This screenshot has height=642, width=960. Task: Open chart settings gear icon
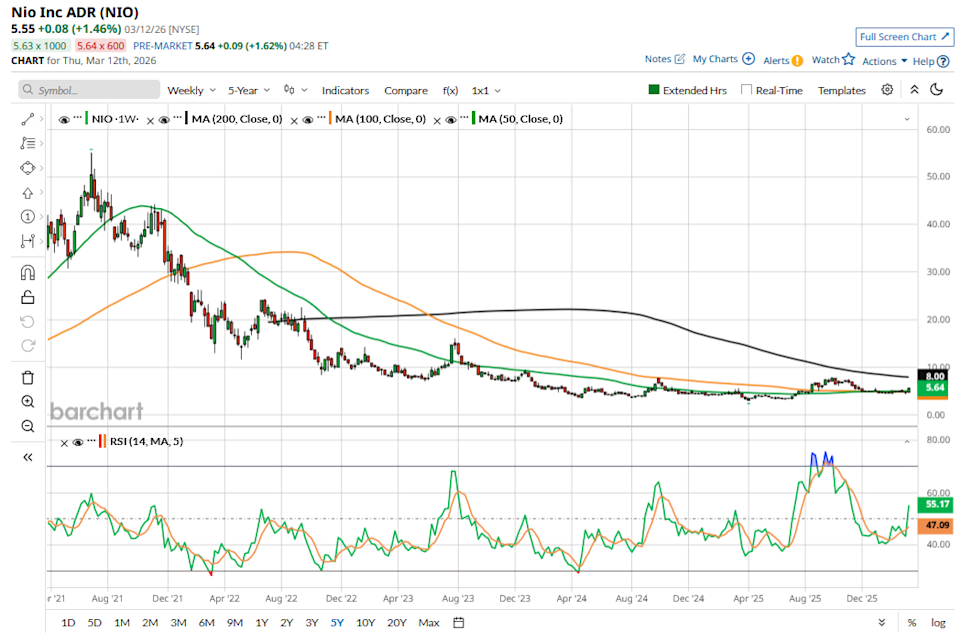click(887, 90)
